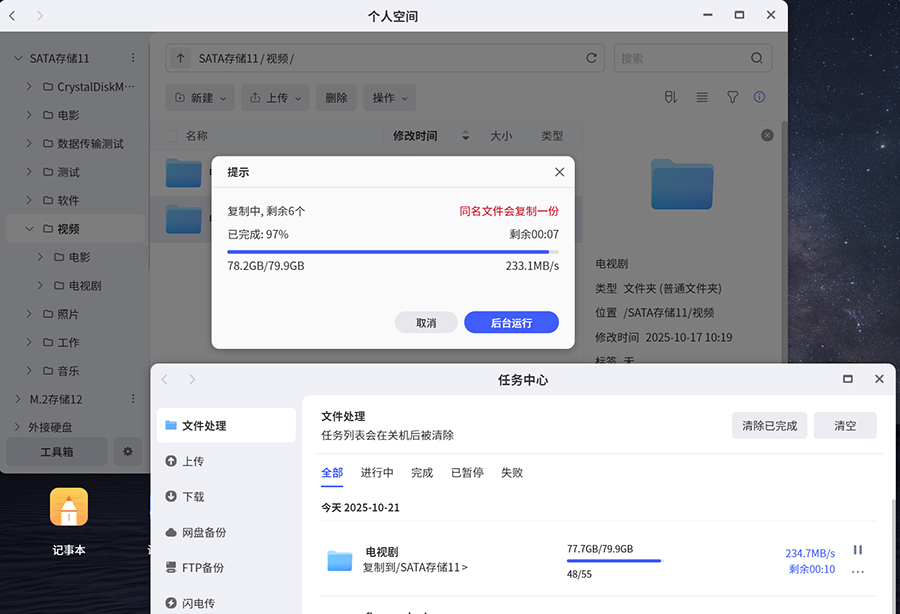
Task: Switch to the 全部 tab
Action: [332, 473]
